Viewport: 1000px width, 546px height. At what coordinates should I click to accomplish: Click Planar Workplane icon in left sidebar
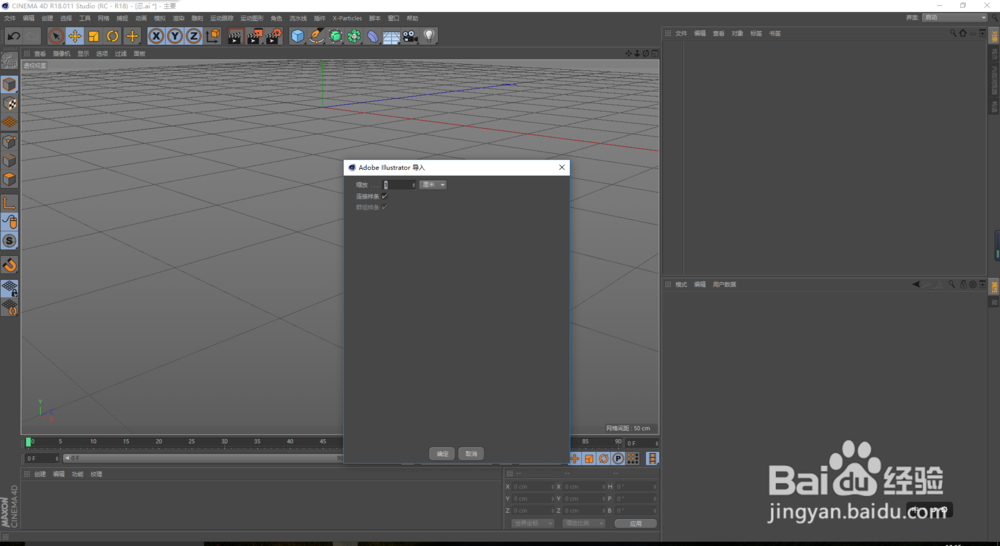coord(9,307)
